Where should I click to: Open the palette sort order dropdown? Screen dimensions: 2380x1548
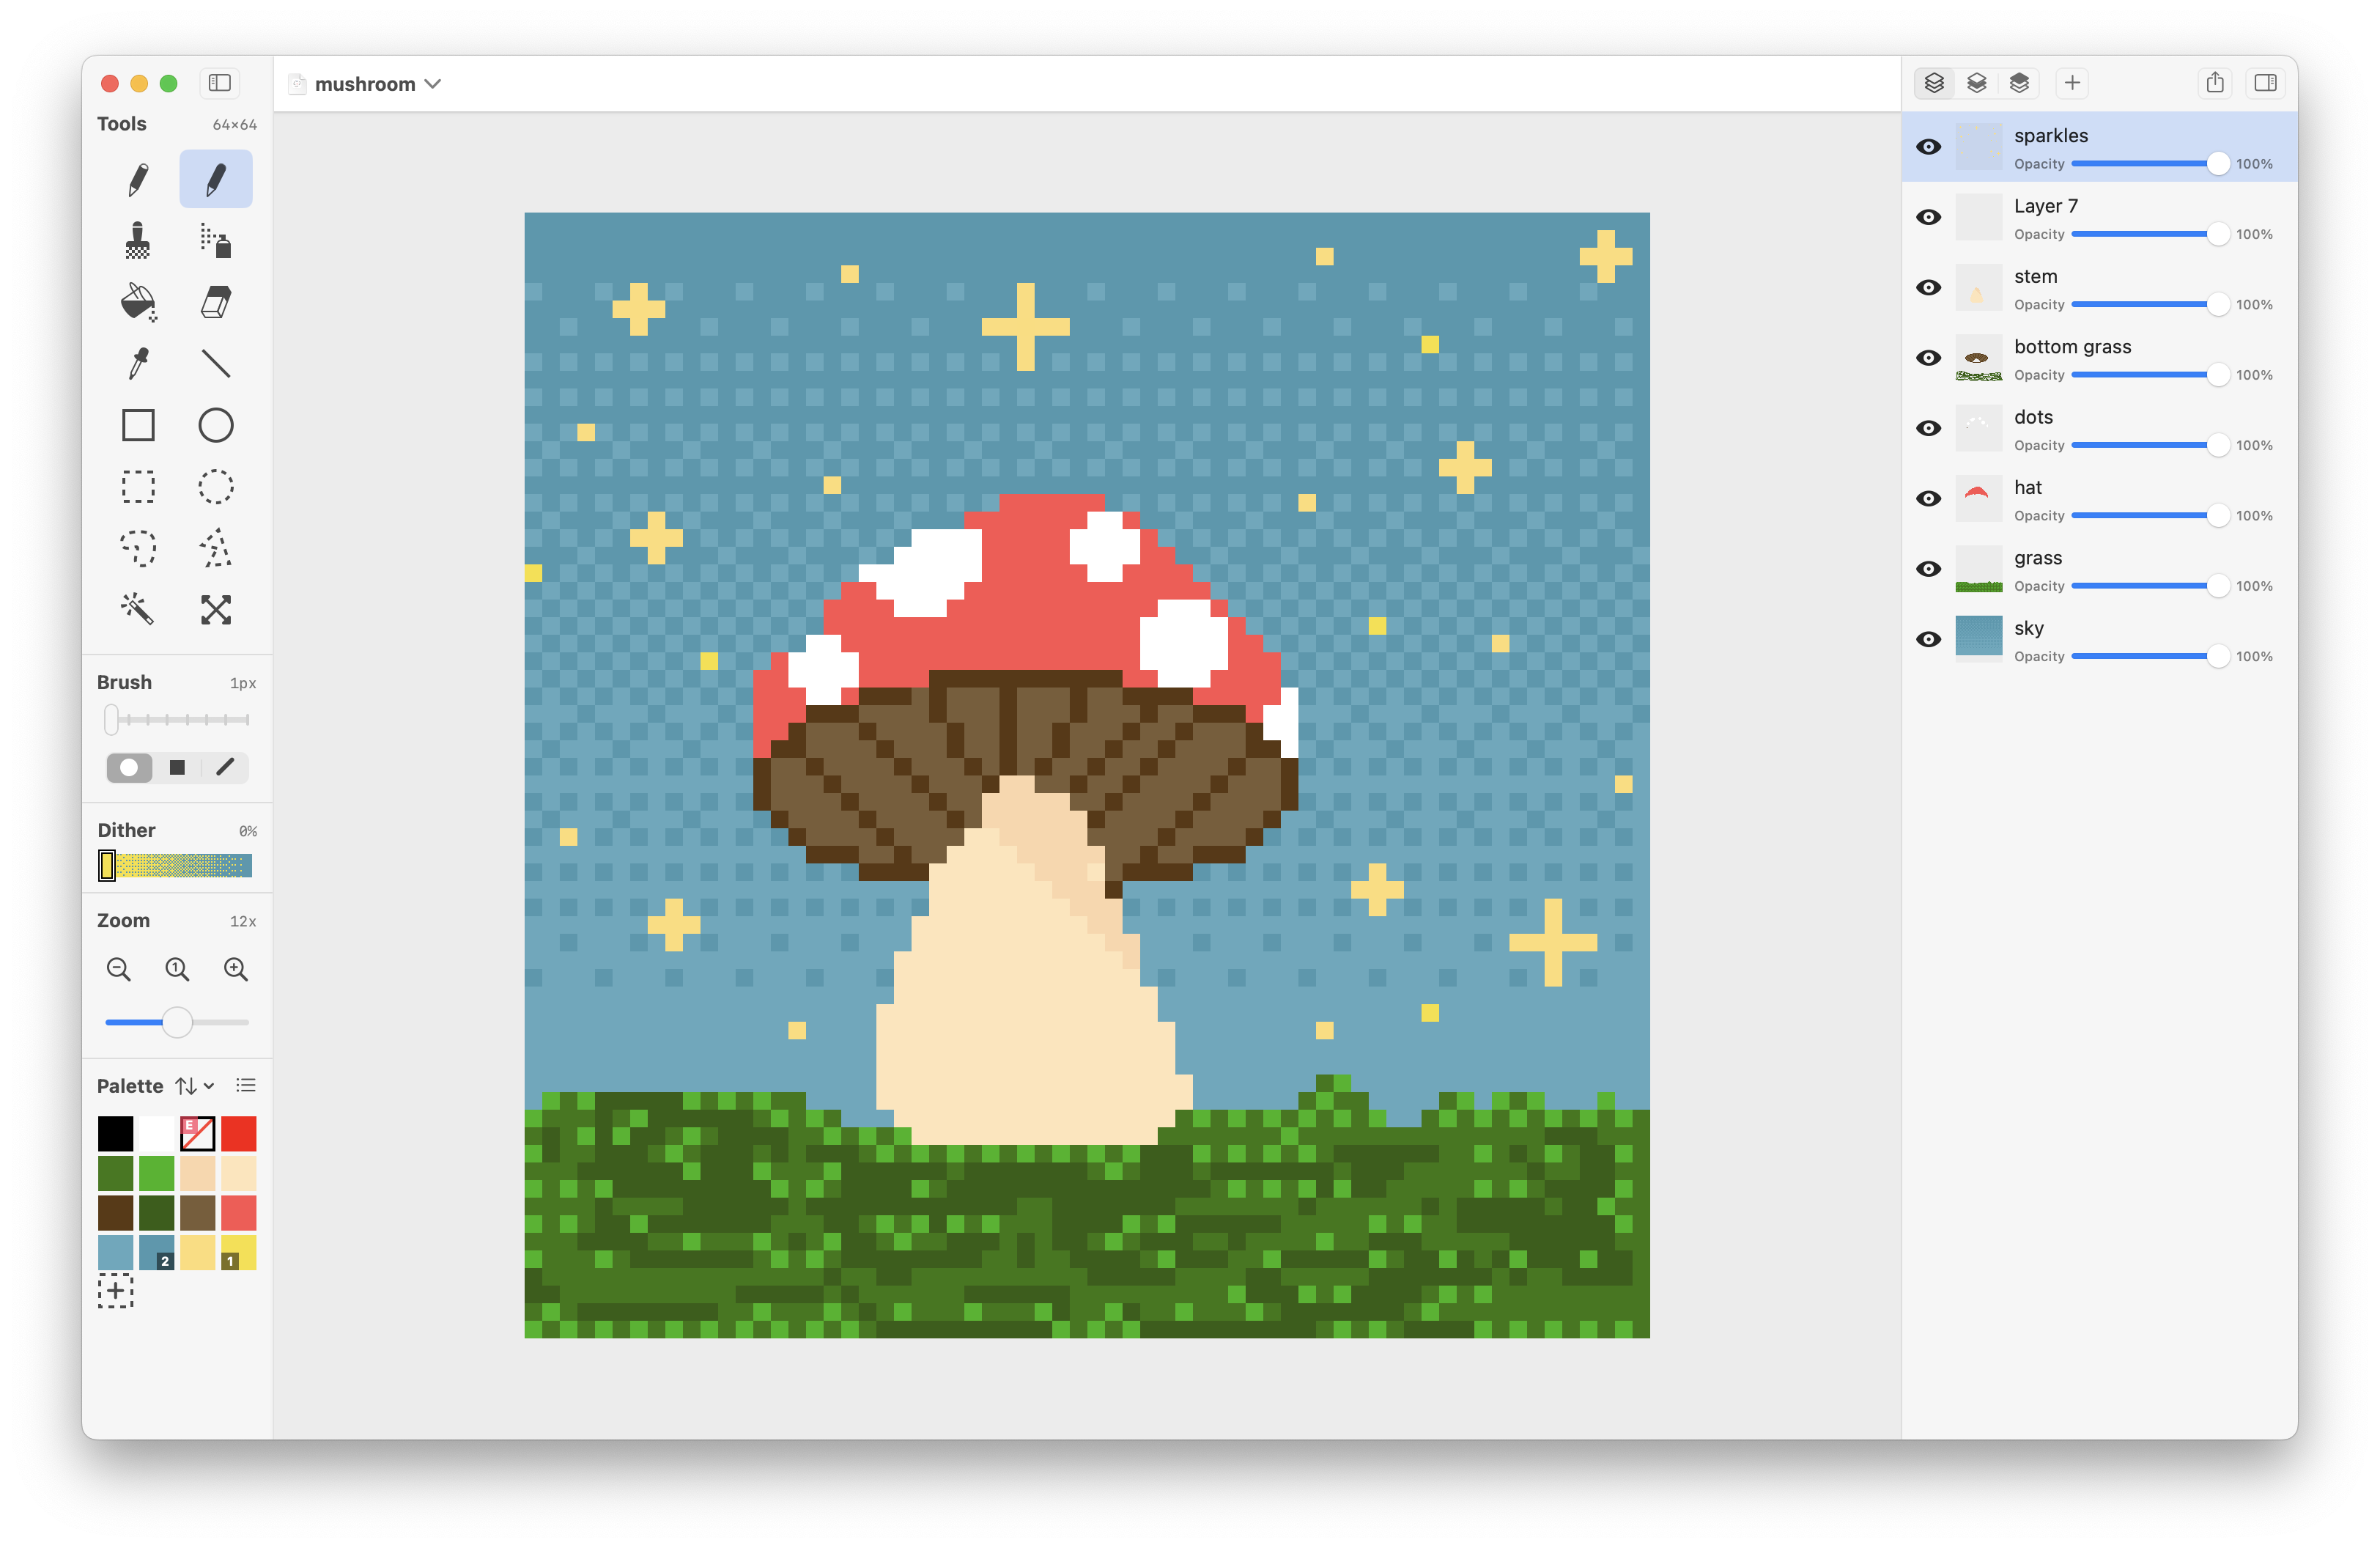195,1086
